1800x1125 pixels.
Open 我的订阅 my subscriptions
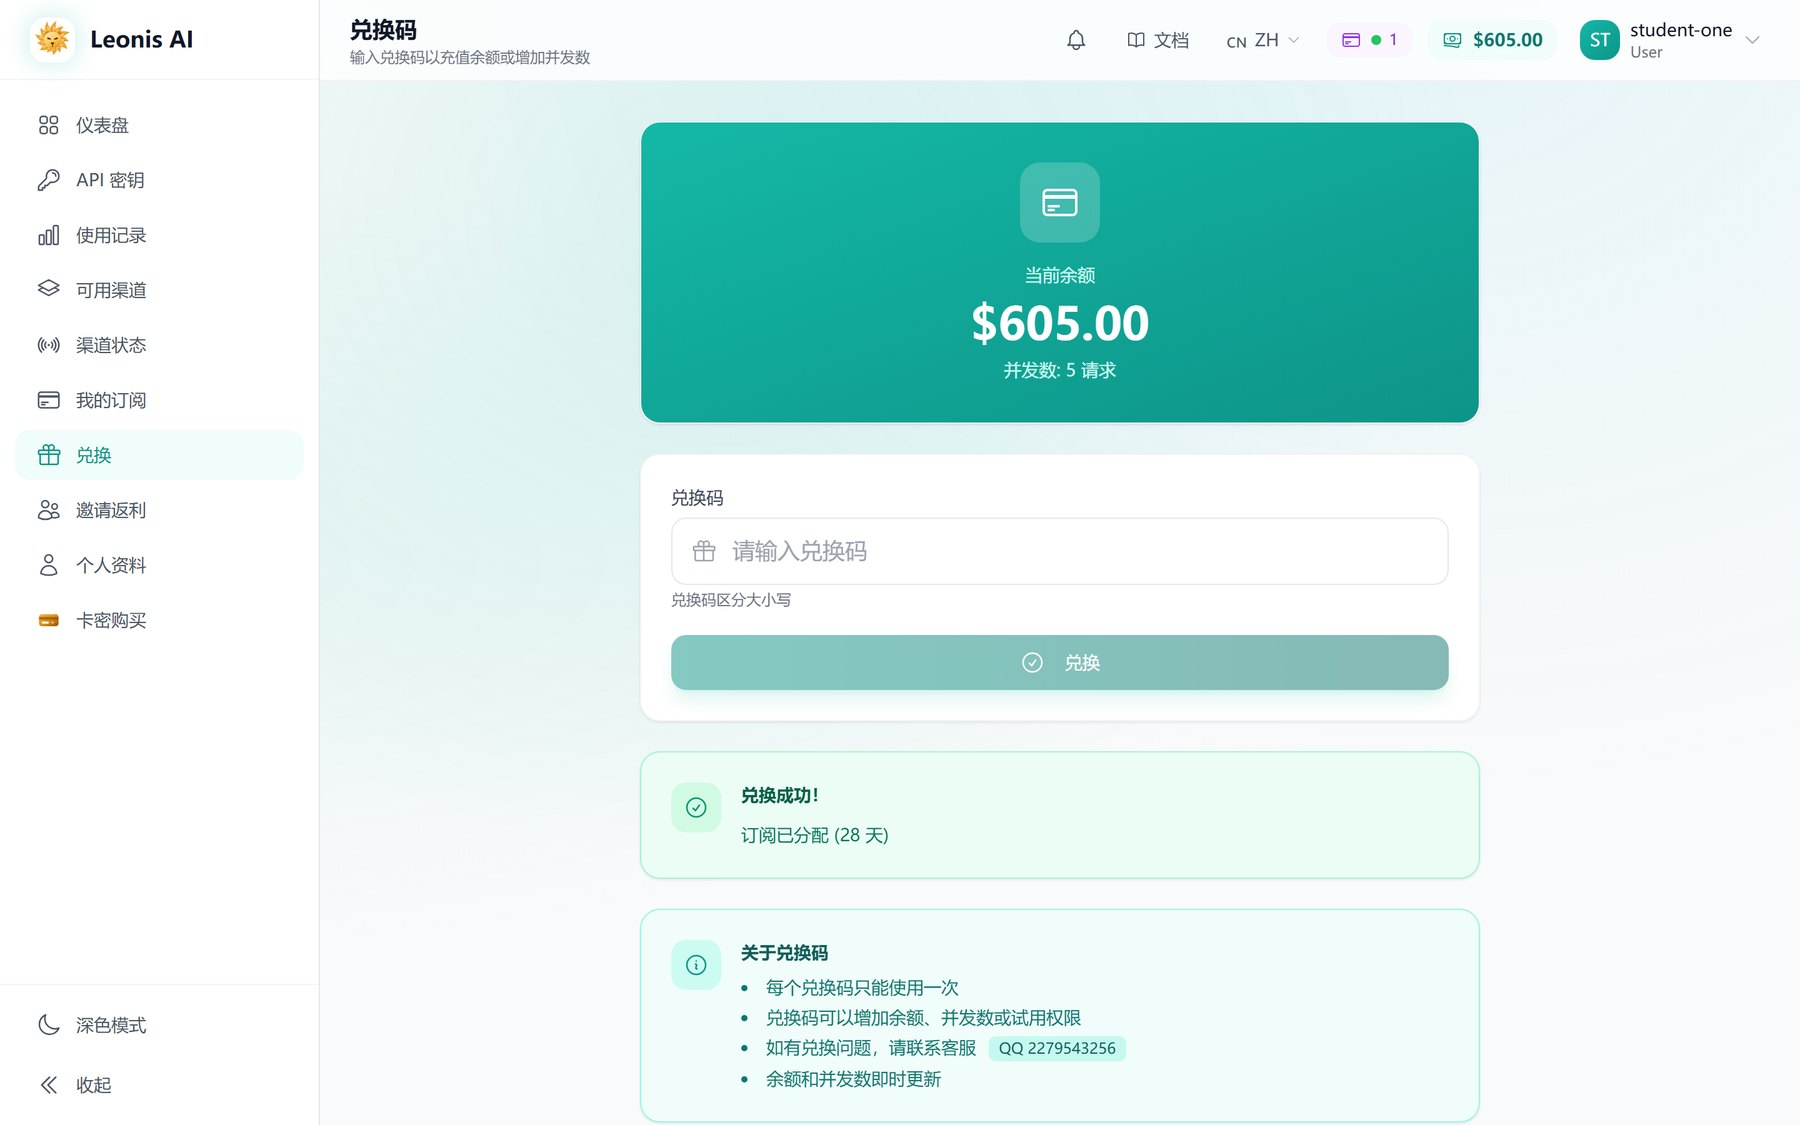click(x=159, y=400)
